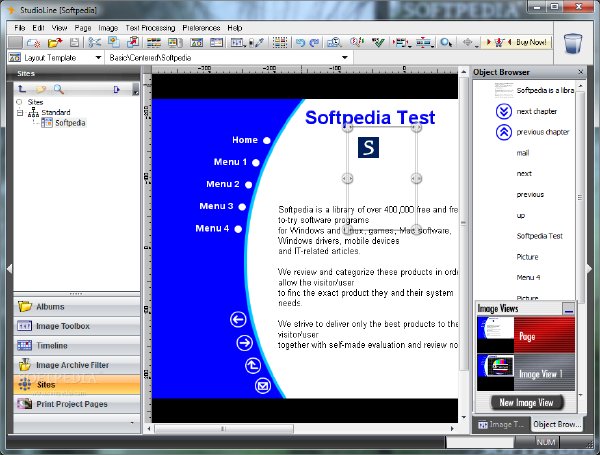The width and height of the screenshot is (600, 455).
Task: Click the left arrow circle on page canvas
Action: point(238,320)
